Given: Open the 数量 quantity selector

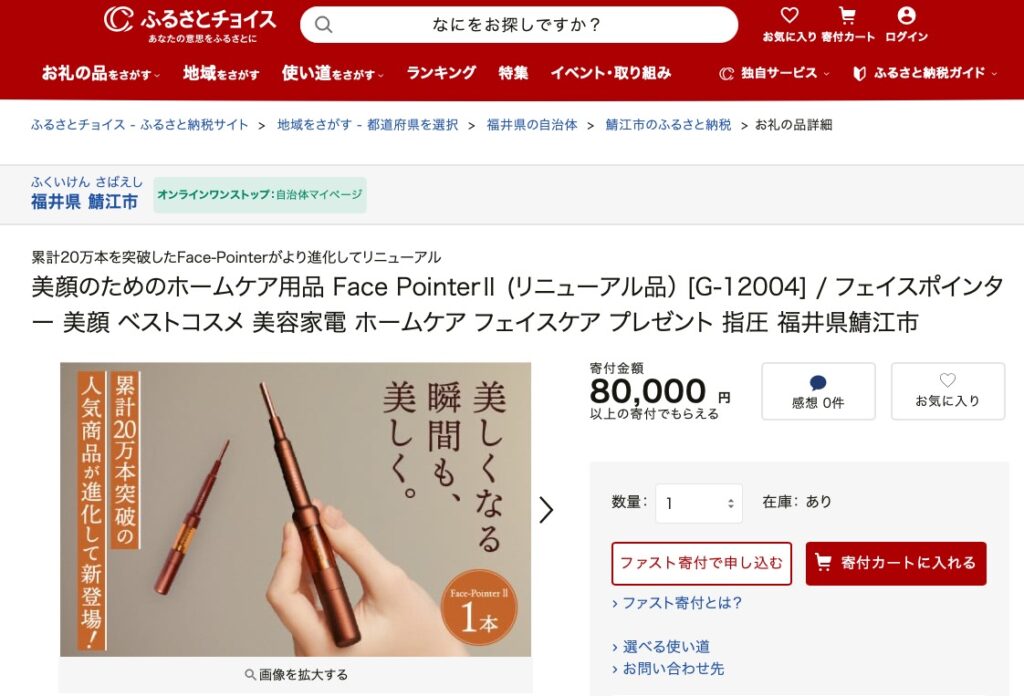Looking at the screenshot, I should (699, 503).
